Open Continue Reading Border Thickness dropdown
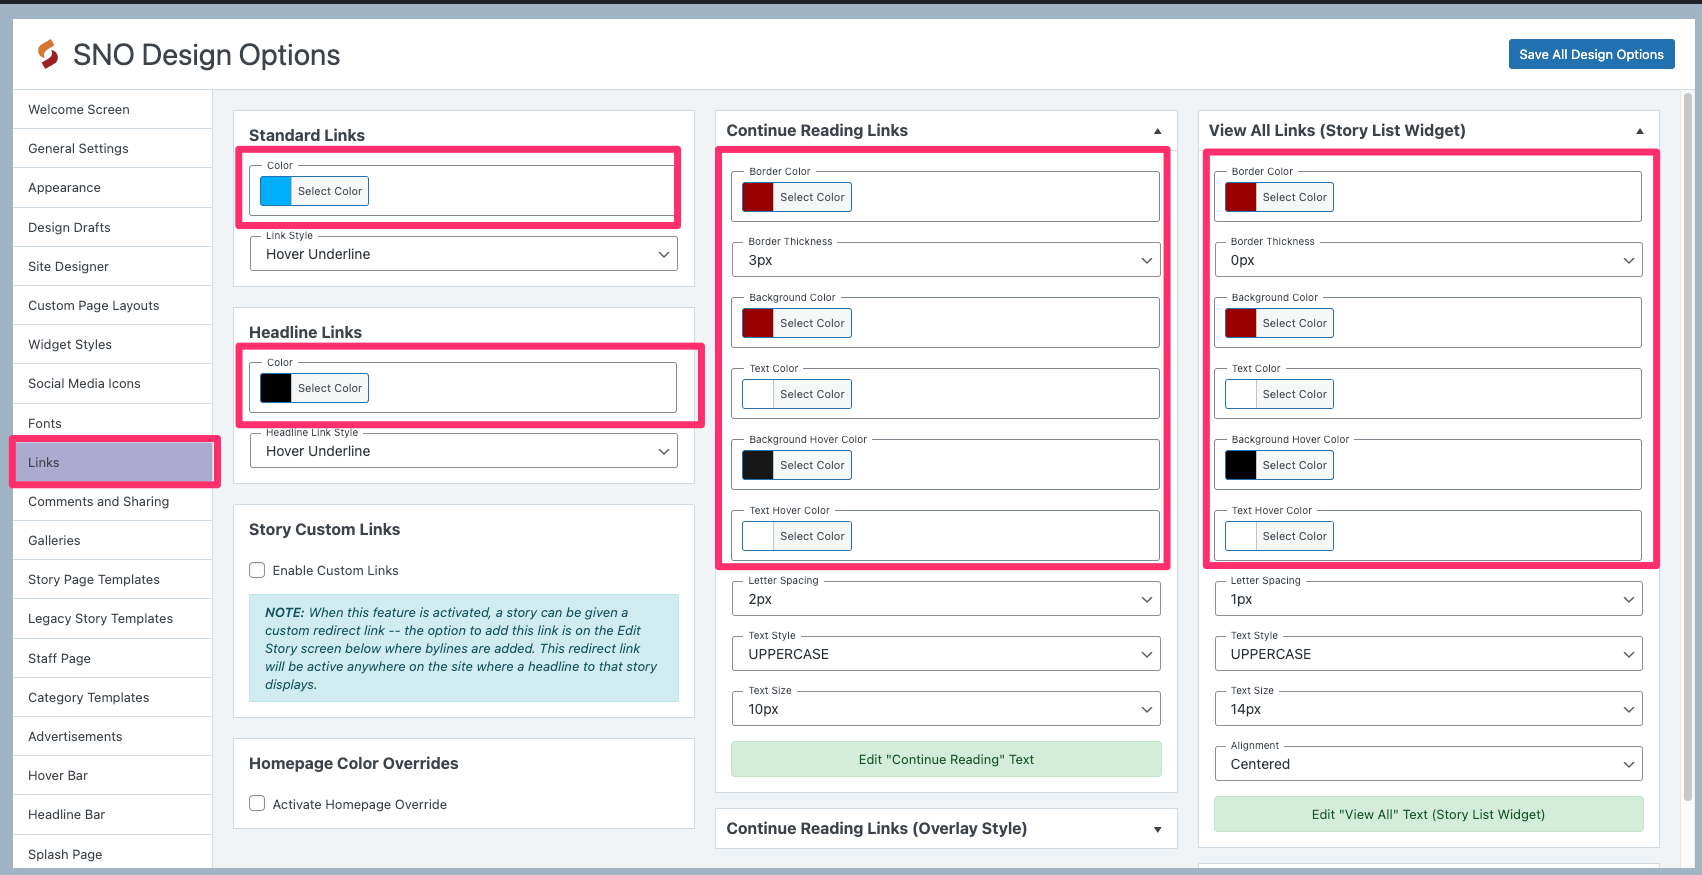 point(946,260)
